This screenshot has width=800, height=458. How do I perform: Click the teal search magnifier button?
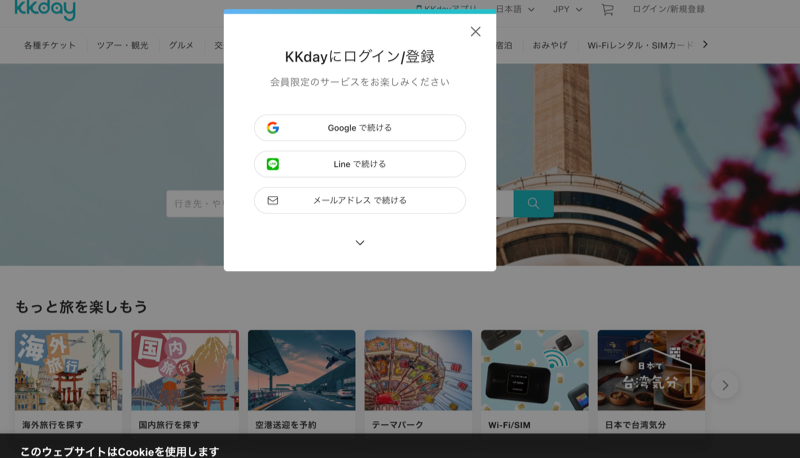pos(533,203)
